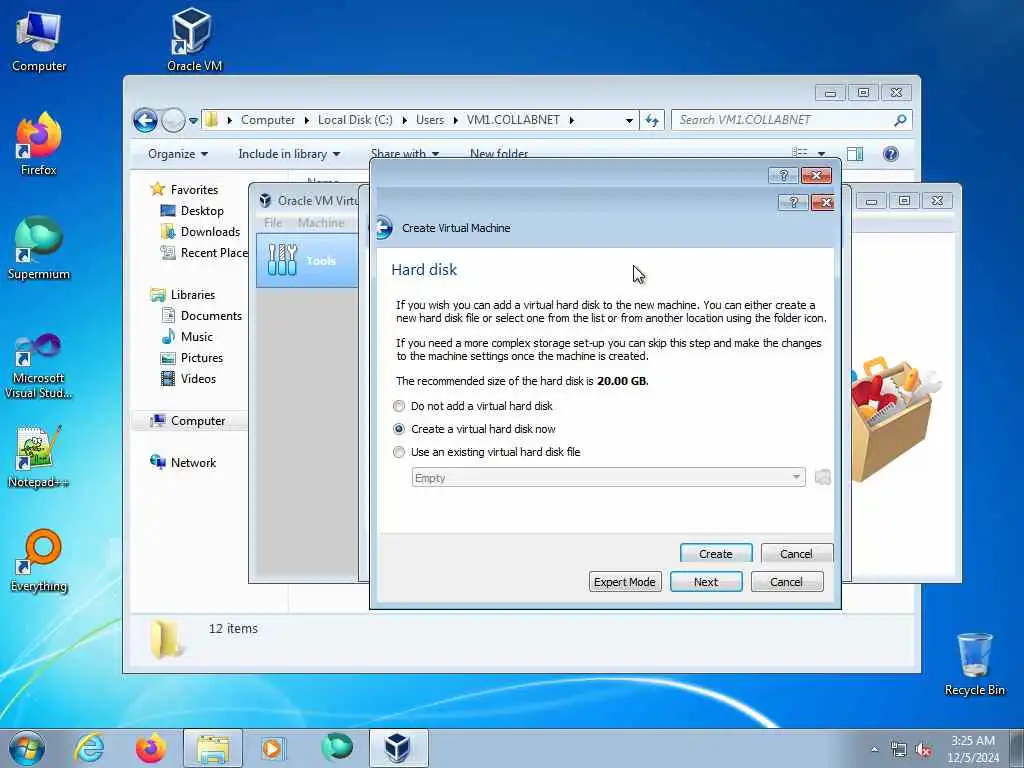The height and width of the screenshot is (768, 1024).
Task: Click the folder icon to choose disk file
Action: pyautogui.click(x=822, y=477)
